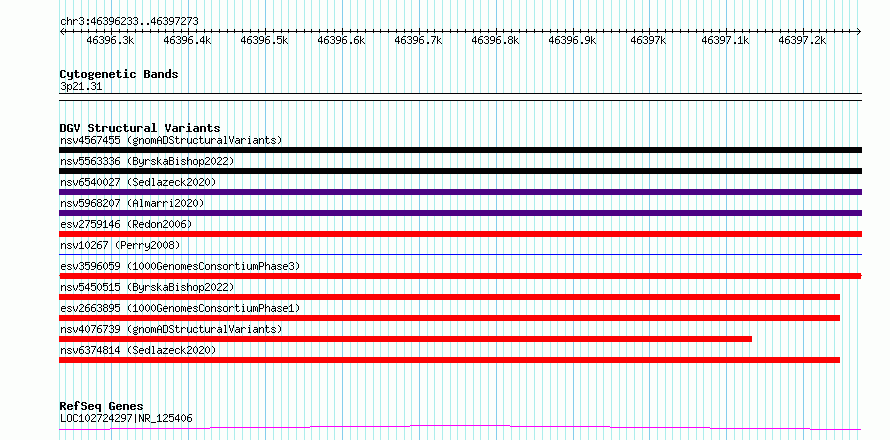Open the DGV Structural Variants track title

140,128
